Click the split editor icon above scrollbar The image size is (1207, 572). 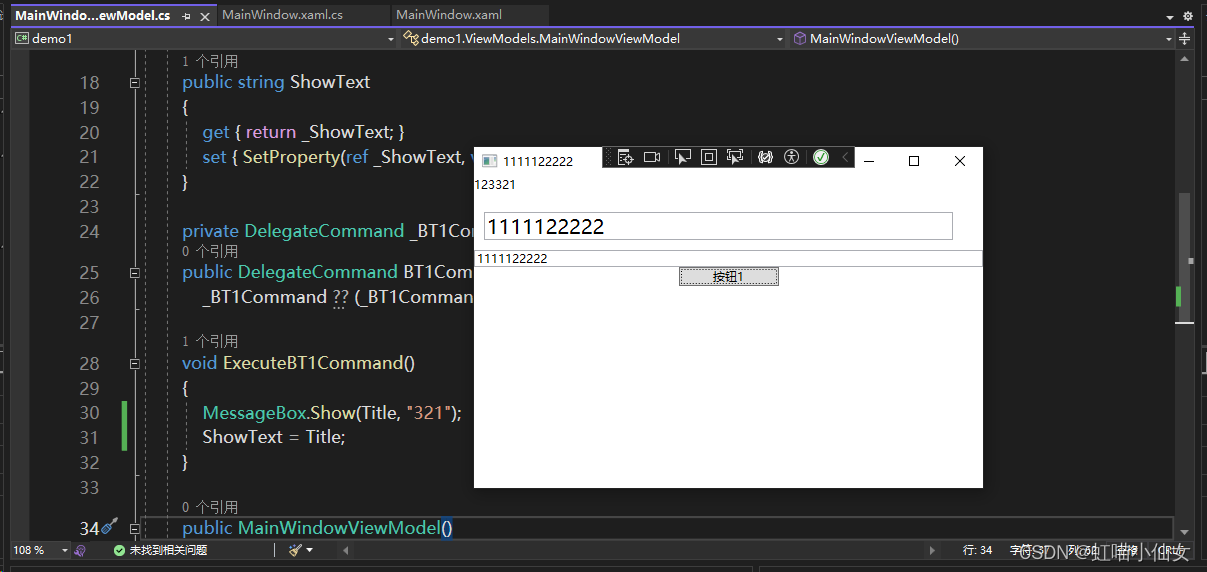coord(1185,38)
